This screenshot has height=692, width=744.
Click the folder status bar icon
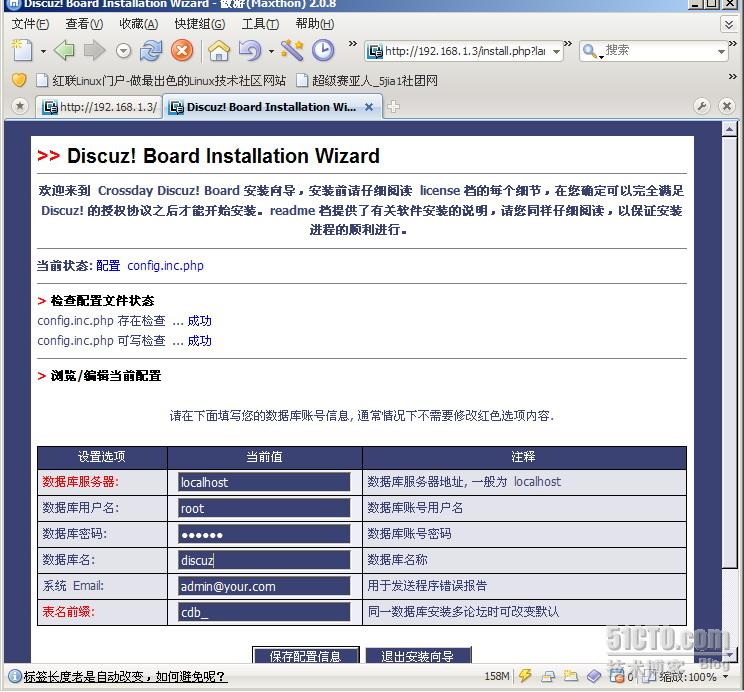click(571, 676)
